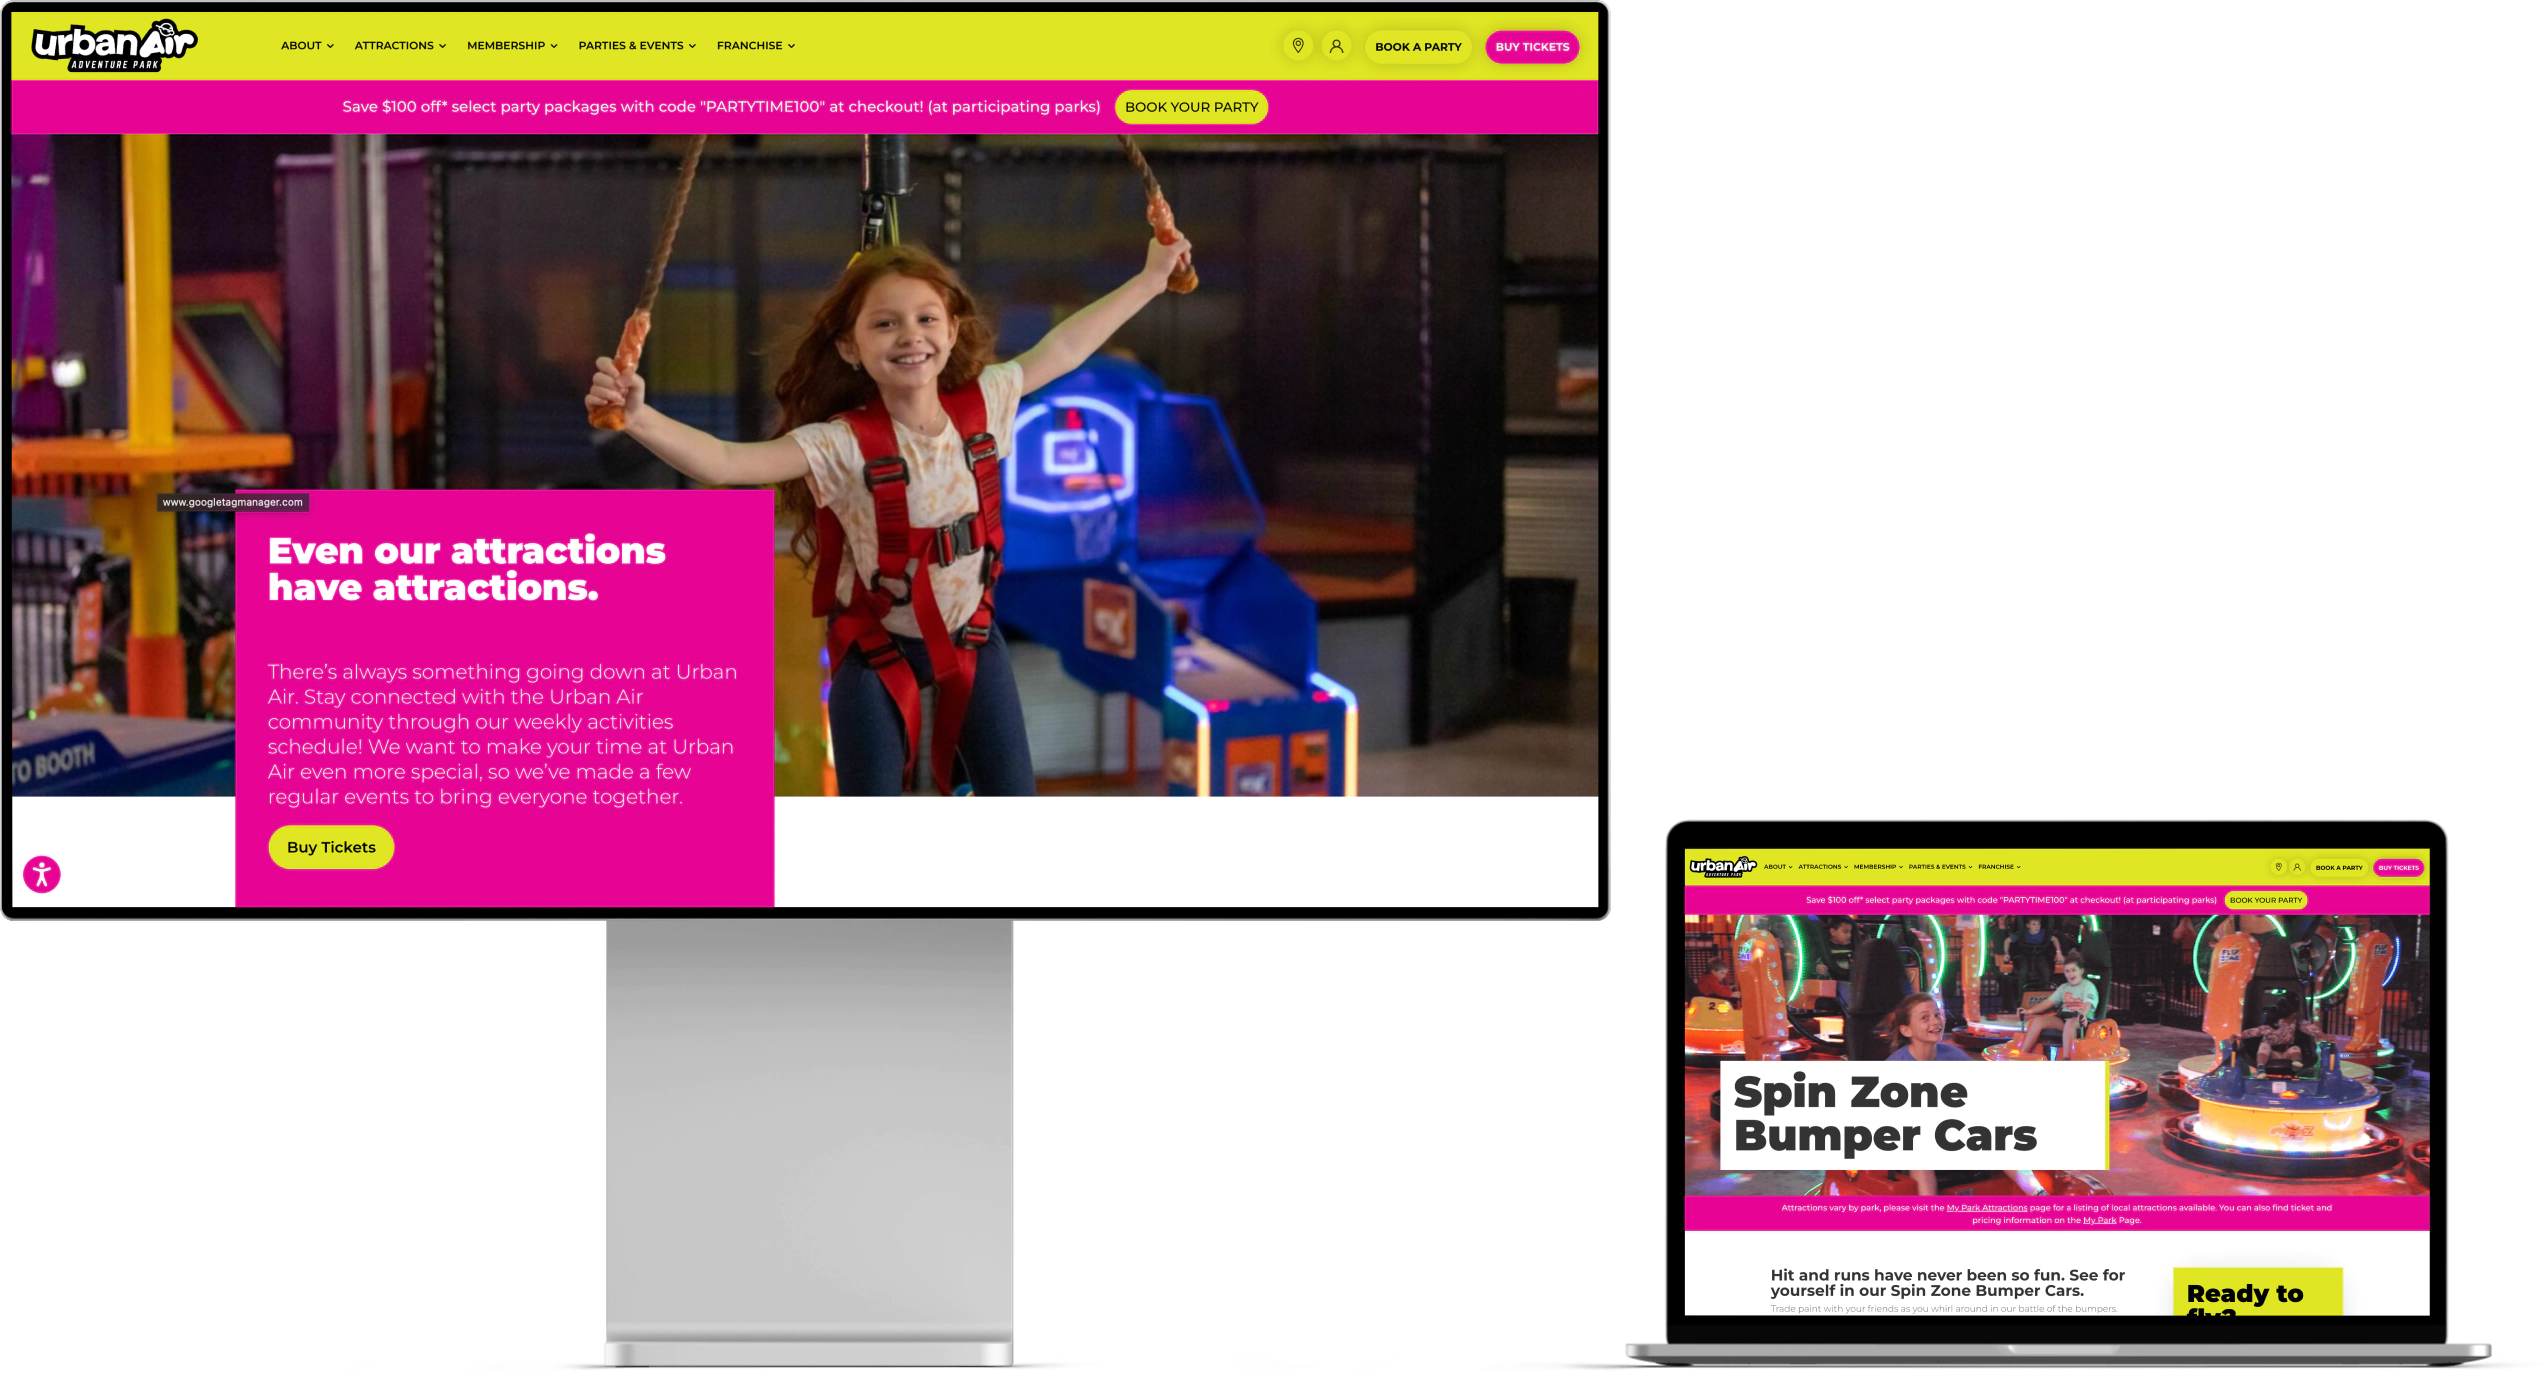Open the accessibility widget icon at bottom left
2546x1378 pixels.
pyautogui.click(x=40, y=873)
